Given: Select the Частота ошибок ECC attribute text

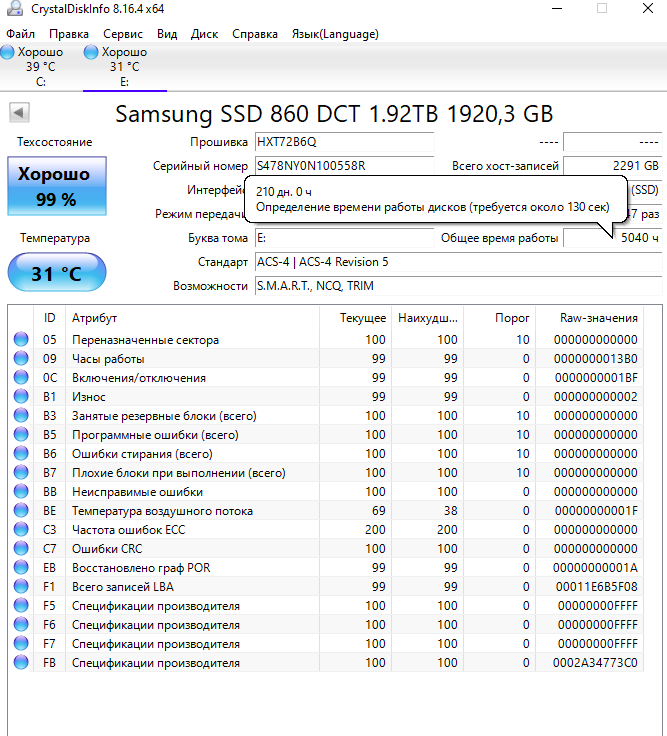Looking at the screenshot, I should coord(128,530).
